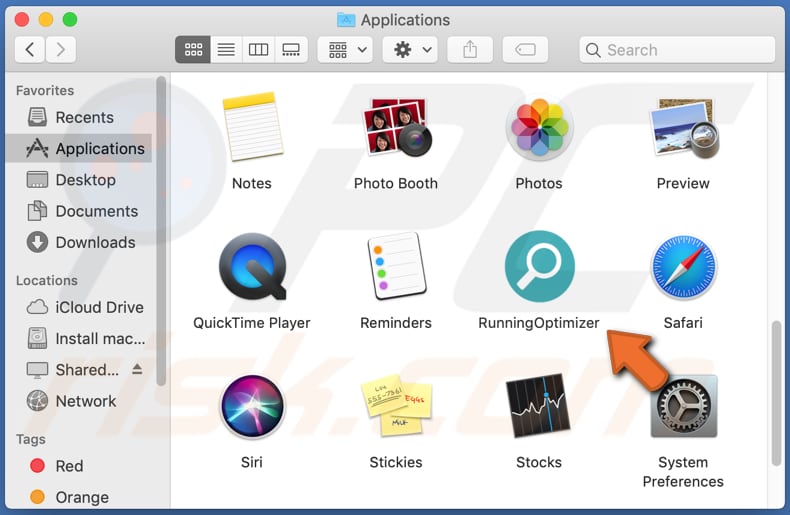The height and width of the screenshot is (515, 790).
Task: Open the Stickies app
Action: [x=396, y=408]
